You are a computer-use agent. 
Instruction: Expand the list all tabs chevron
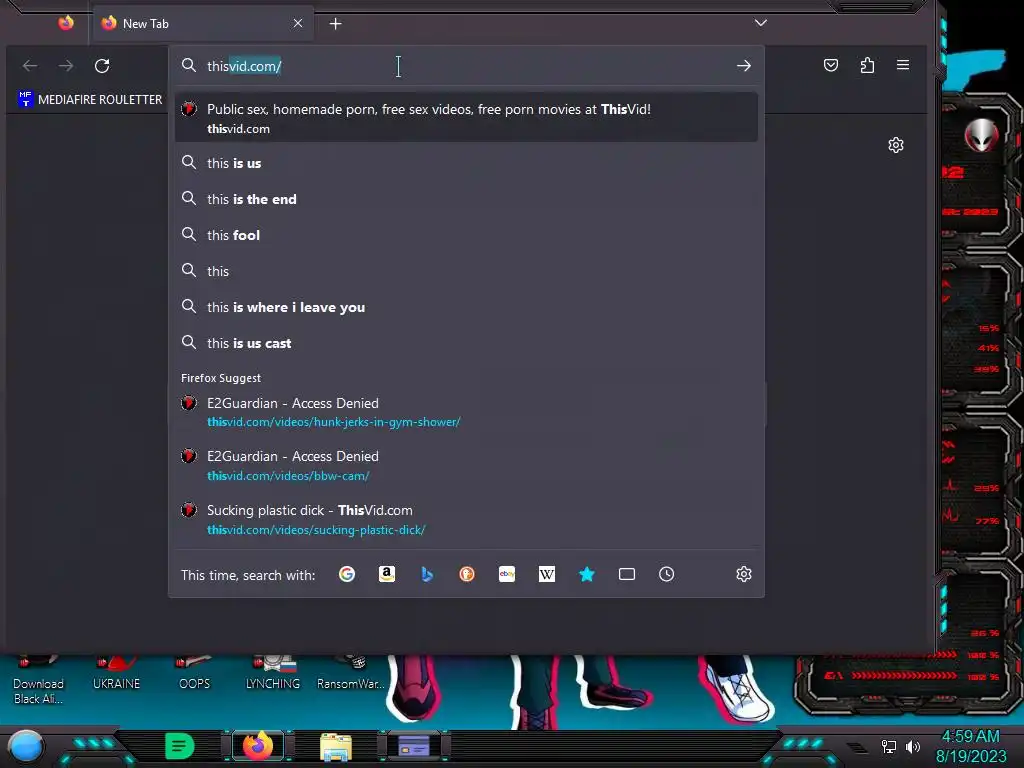pos(761,23)
